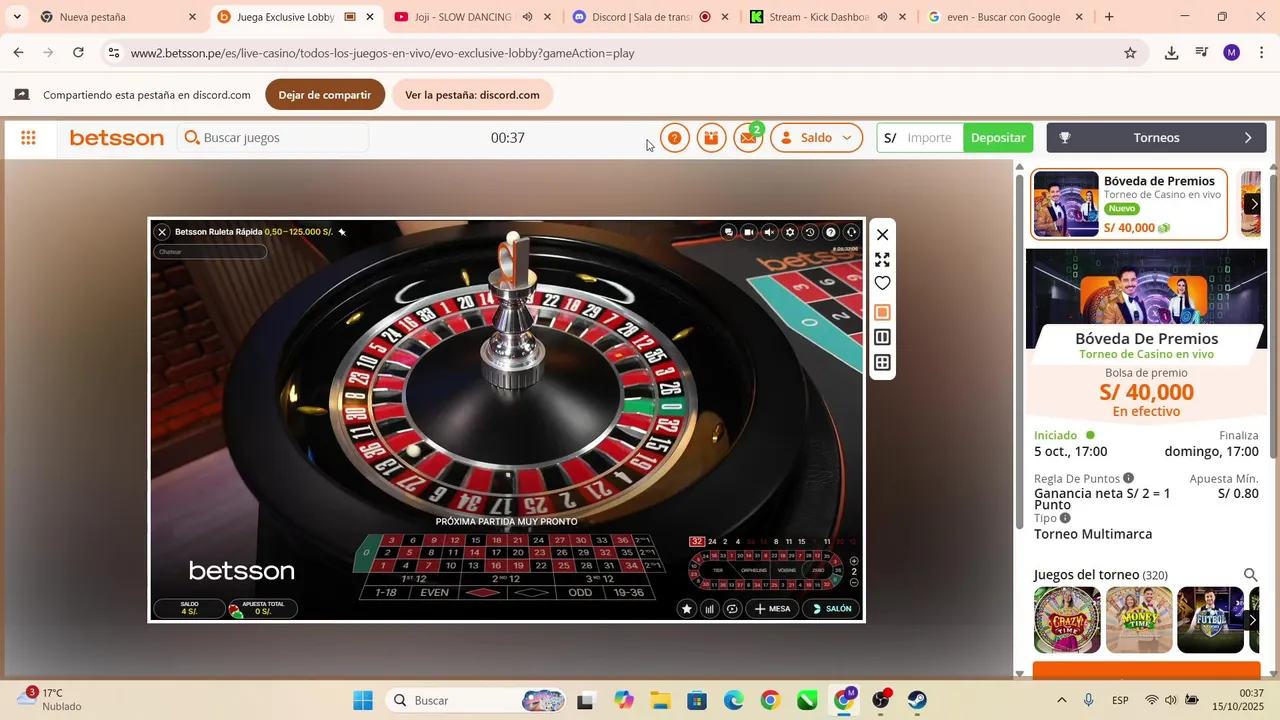The image size is (1280, 720).
Task: Open the statistics bar chart icon
Action: point(710,608)
